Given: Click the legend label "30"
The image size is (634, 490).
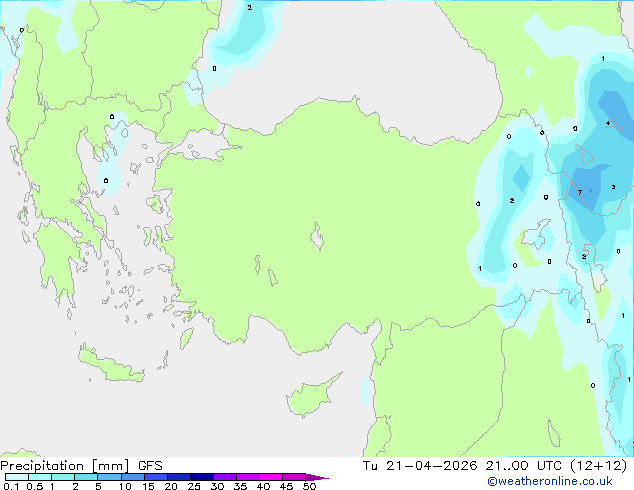Looking at the screenshot, I should click(x=217, y=486).
